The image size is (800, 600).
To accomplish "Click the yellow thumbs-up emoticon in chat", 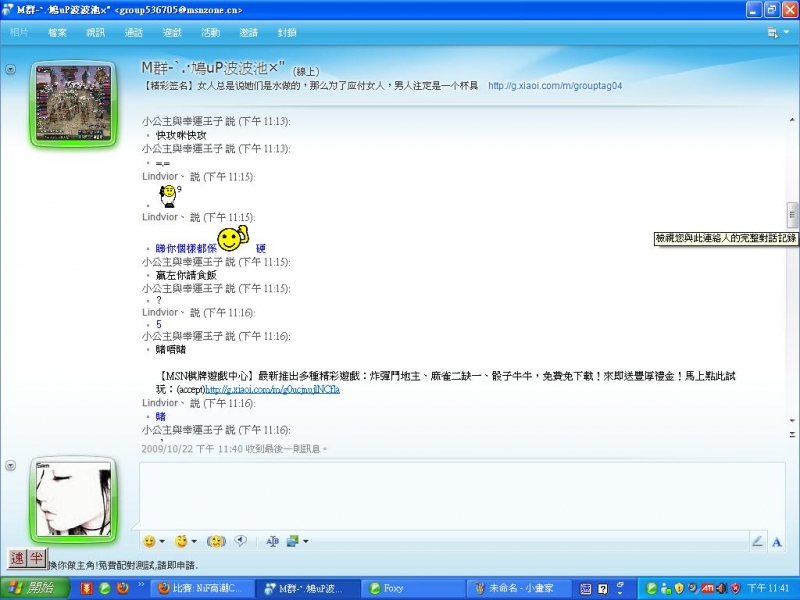I will click(233, 238).
